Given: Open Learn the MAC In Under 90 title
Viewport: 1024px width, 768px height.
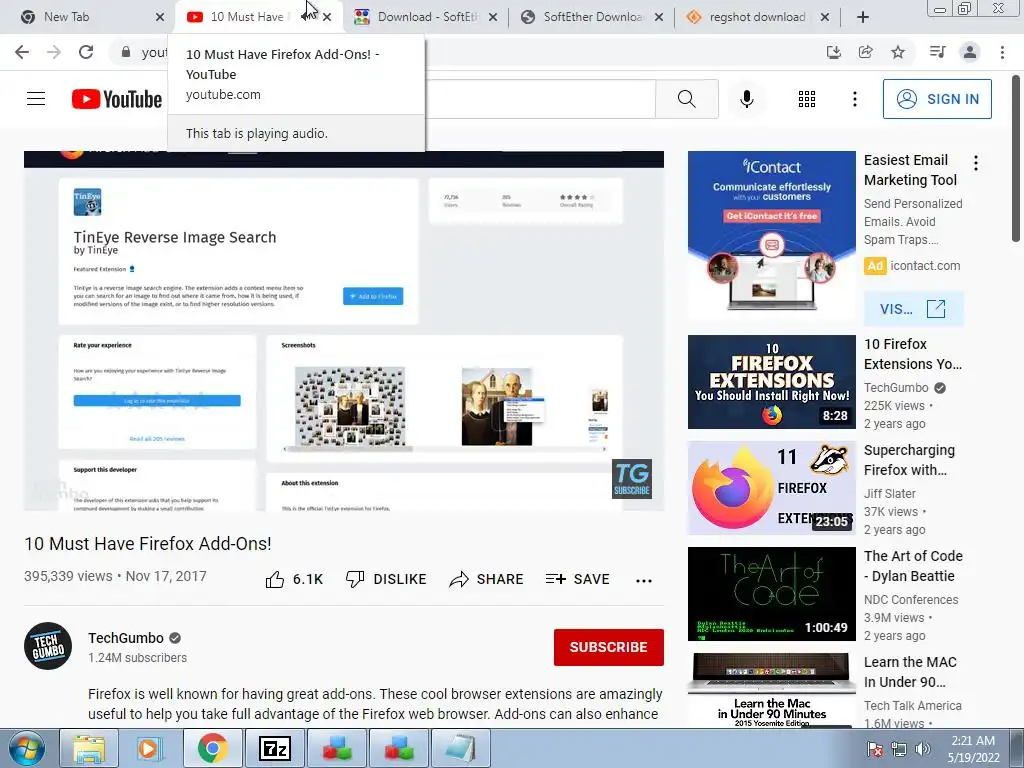Looking at the screenshot, I should coord(910,672).
